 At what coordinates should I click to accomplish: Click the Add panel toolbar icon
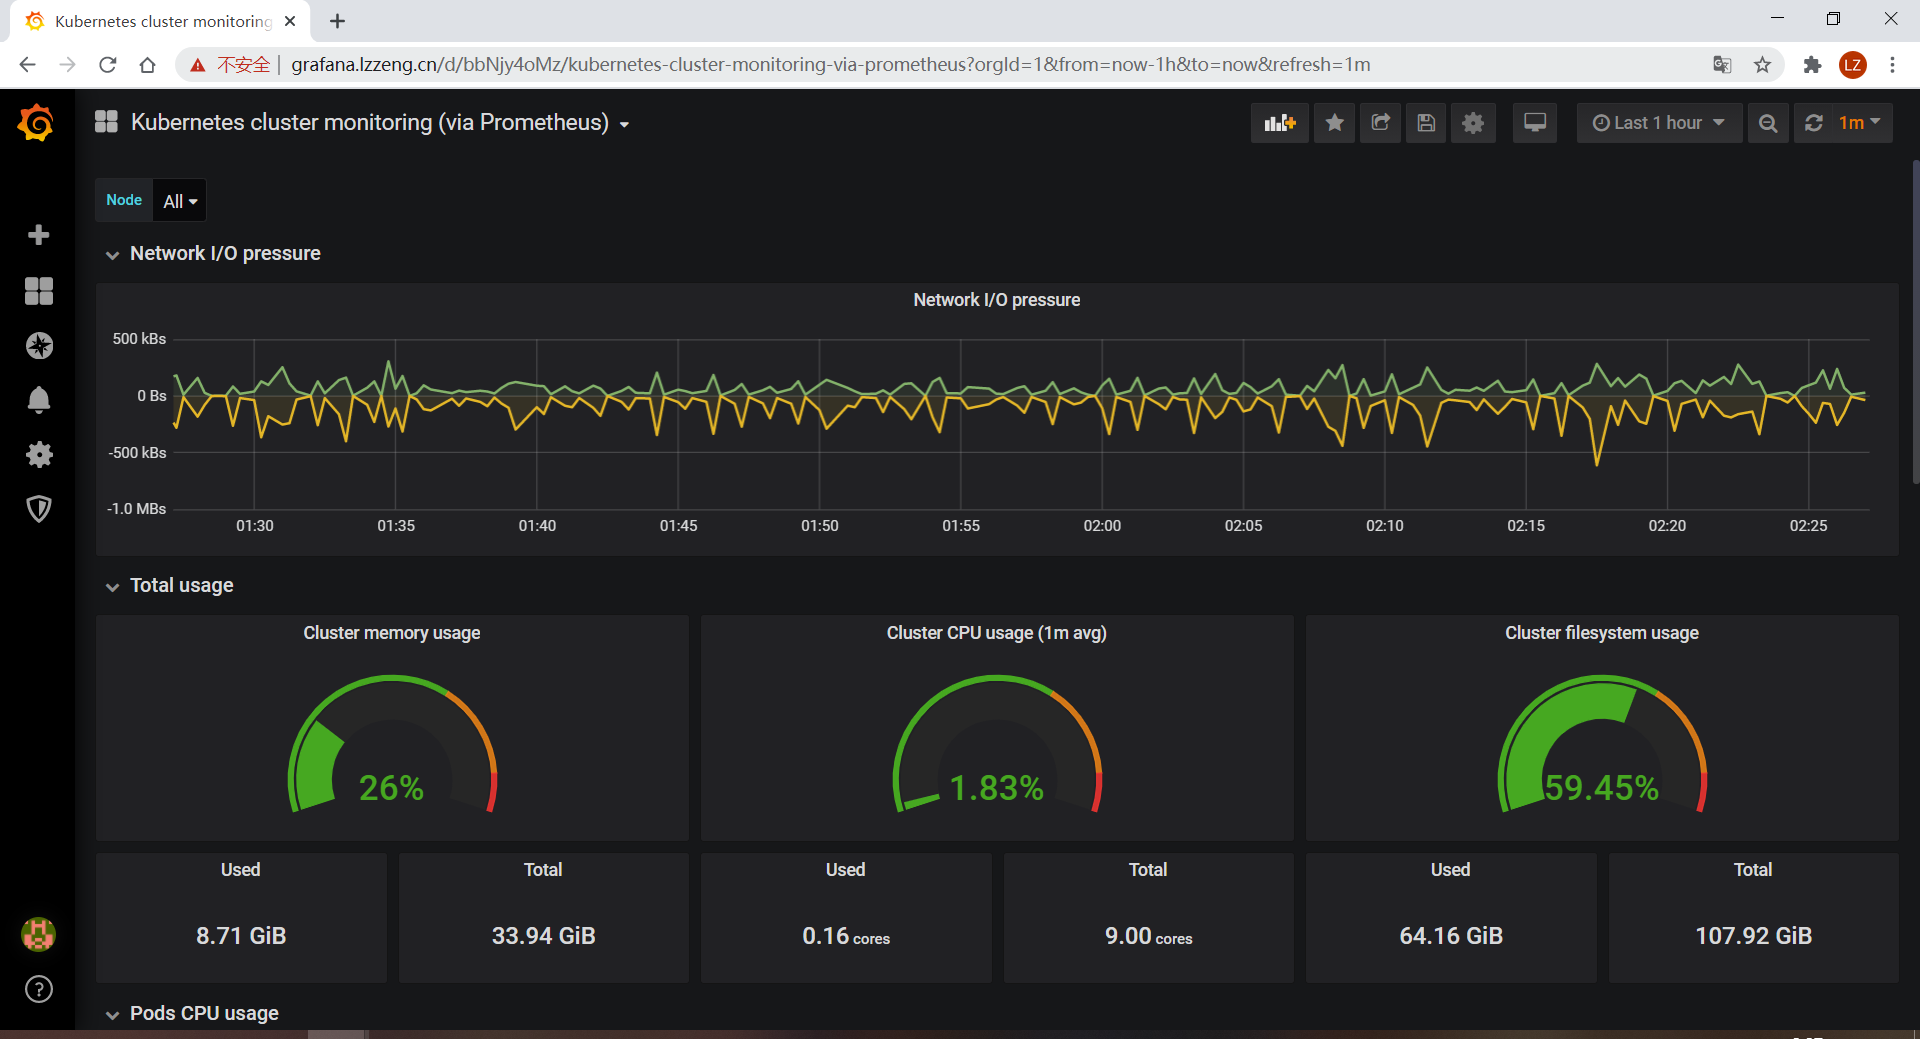1279,123
